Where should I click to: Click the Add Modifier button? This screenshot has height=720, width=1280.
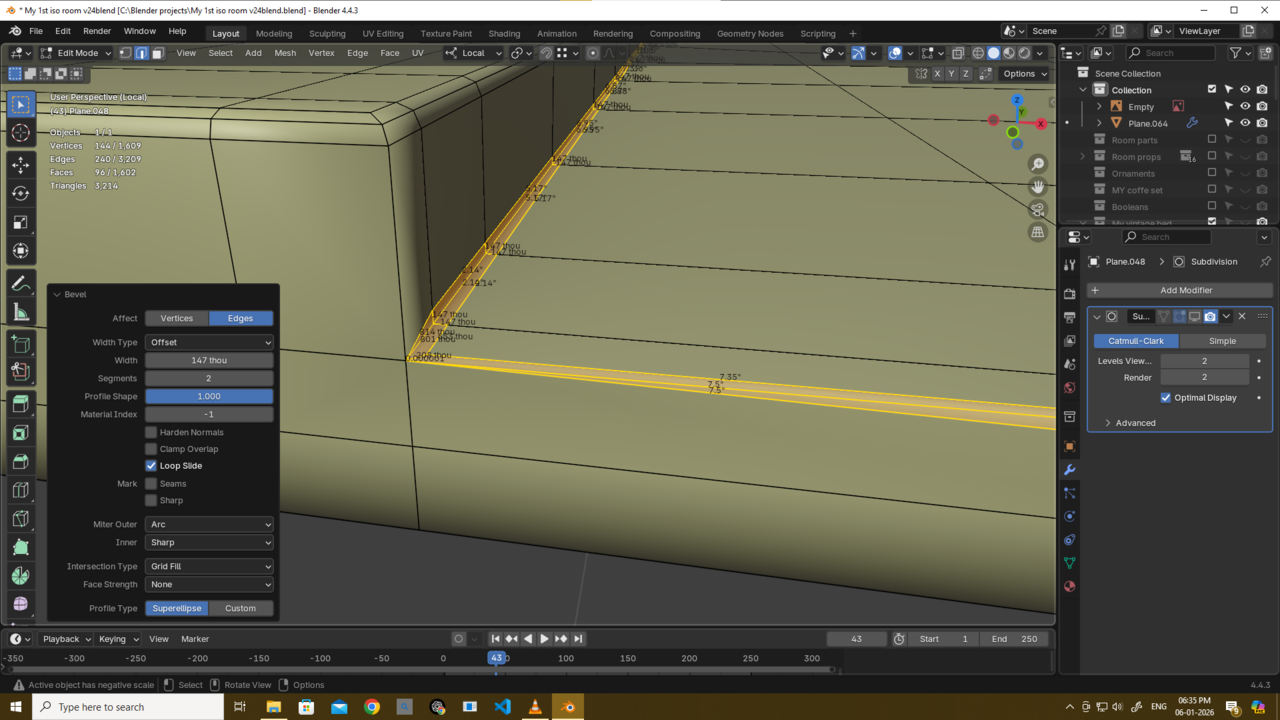pos(1185,290)
